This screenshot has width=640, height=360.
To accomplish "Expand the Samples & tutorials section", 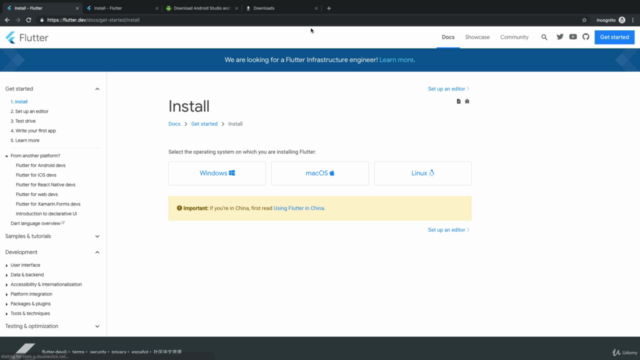I will coord(97,236).
